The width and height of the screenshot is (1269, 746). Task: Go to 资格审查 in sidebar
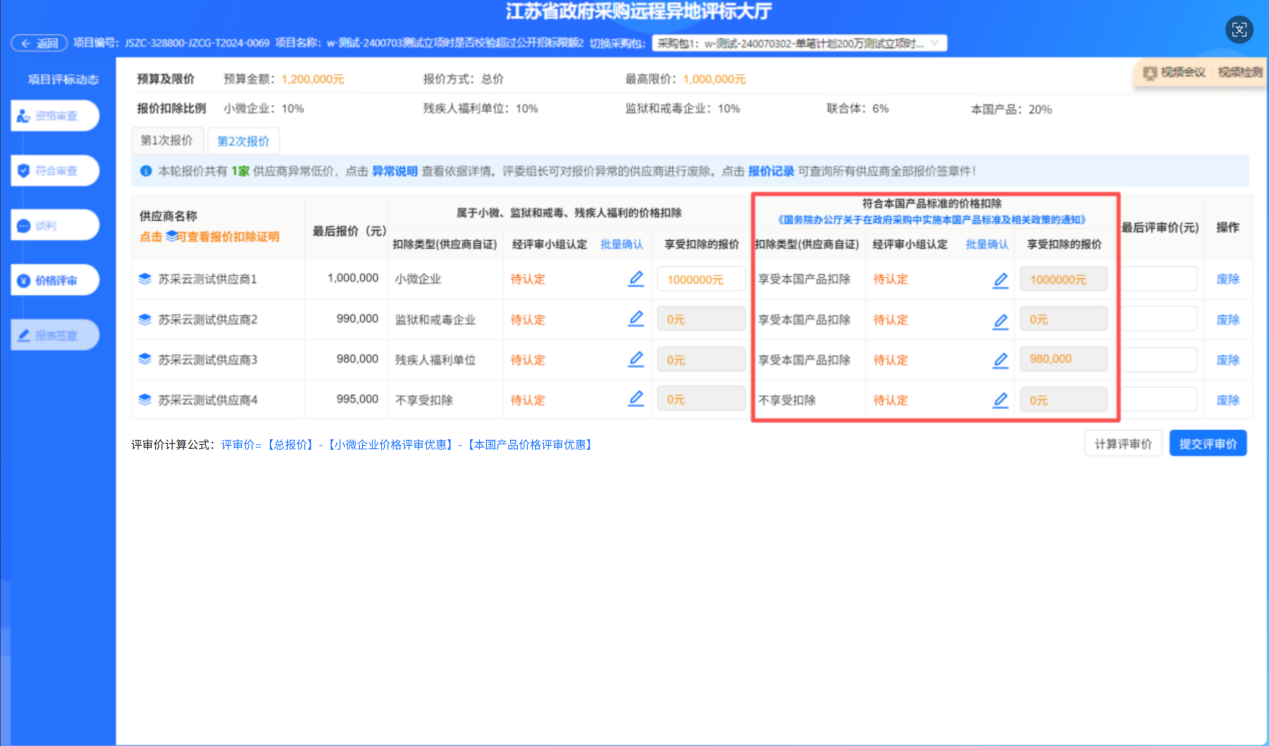(56, 116)
